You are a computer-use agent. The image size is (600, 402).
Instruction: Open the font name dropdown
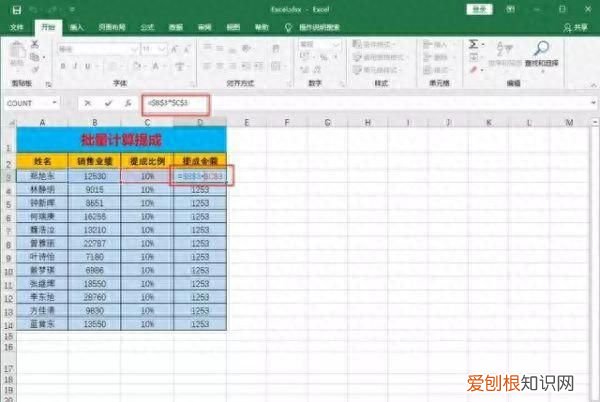point(134,49)
